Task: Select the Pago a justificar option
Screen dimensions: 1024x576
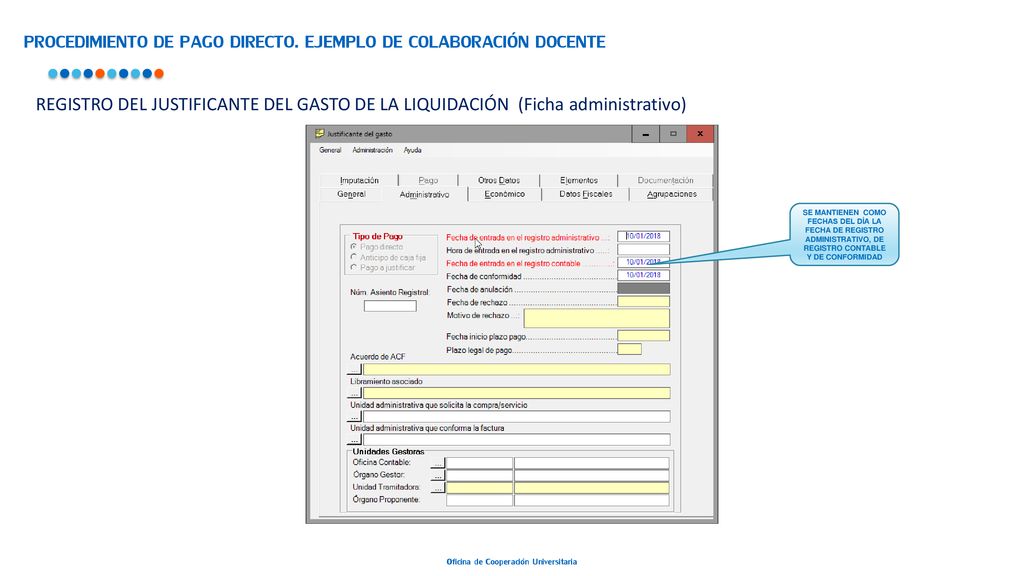Action: click(x=354, y=268)
